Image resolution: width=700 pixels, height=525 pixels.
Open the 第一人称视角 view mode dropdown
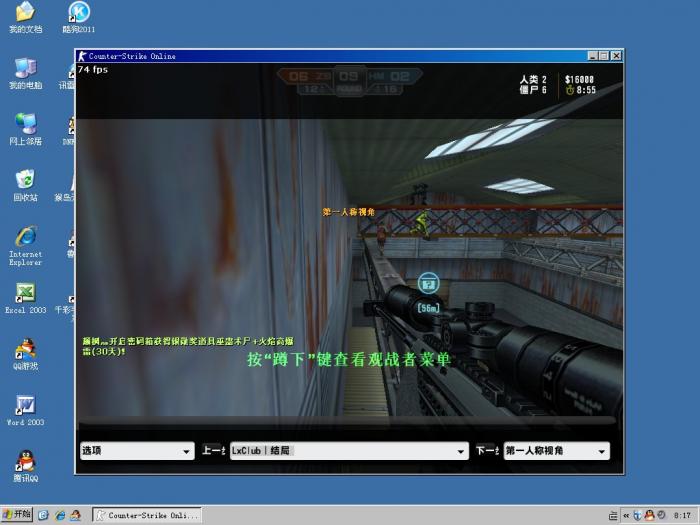[557, 451]
